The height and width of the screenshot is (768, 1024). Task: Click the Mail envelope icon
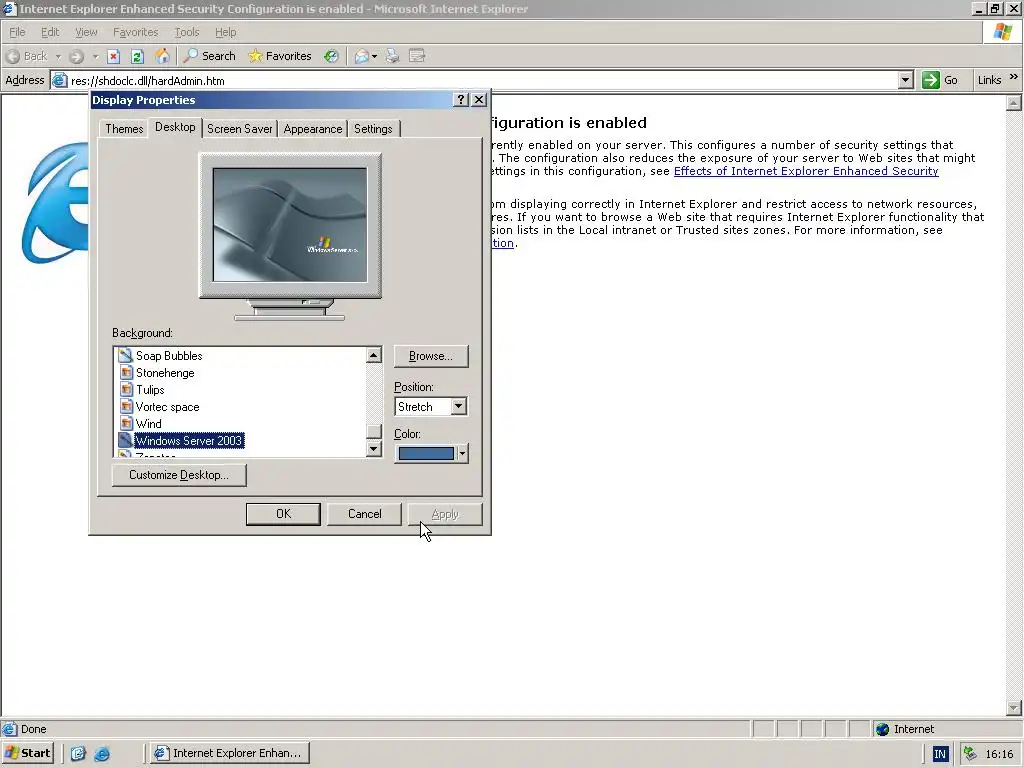point(362,56)
